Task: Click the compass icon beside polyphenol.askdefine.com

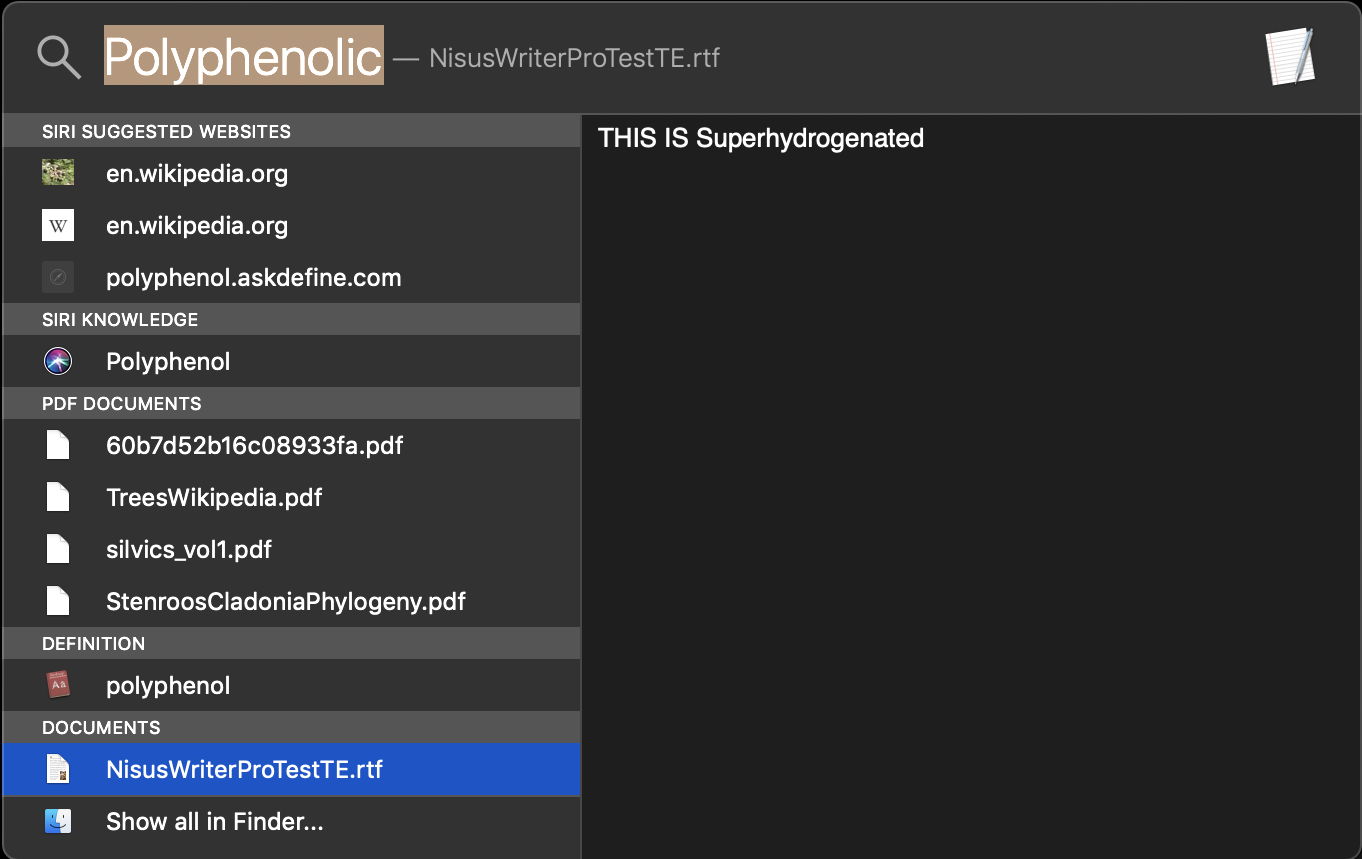Action: click(x=58, y=277)
